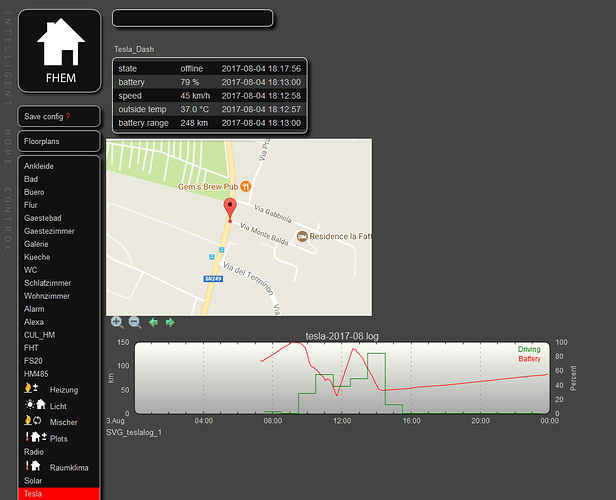Click the outside temp value '37.0 °C'
616x500 pixels.
click(195, 109)
